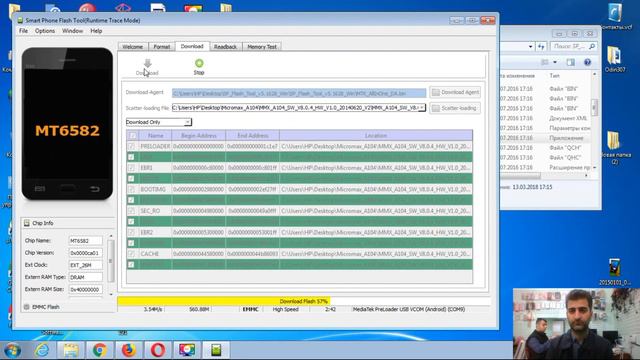
Task: Click the colorful screen-recorder taskbar icon
Action: 187,350
